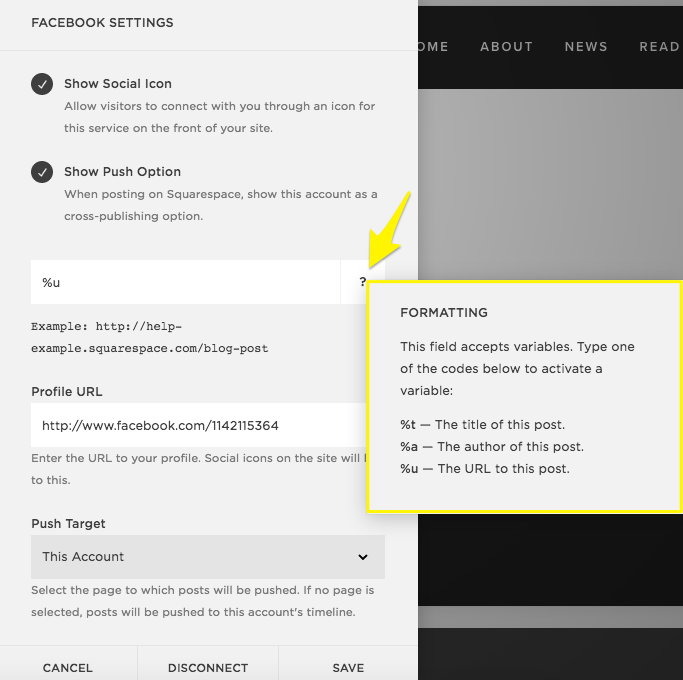
Task: Go to the About page in navigation
Action: pos(506,46)
